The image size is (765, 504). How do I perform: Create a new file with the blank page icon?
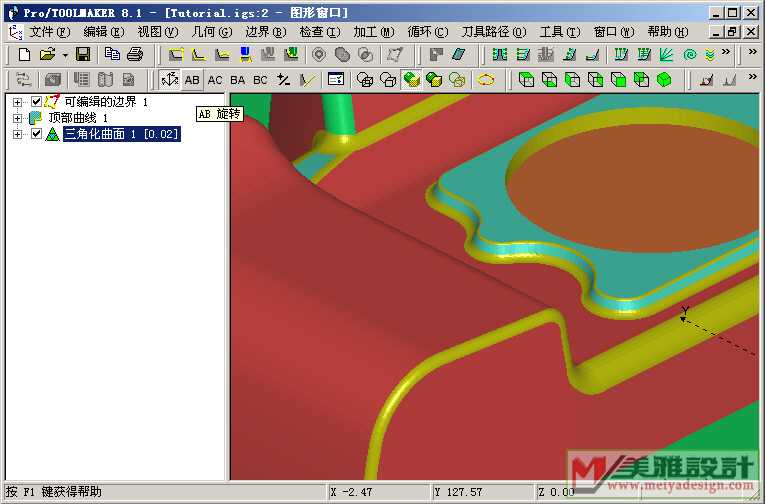click(24, 54)
